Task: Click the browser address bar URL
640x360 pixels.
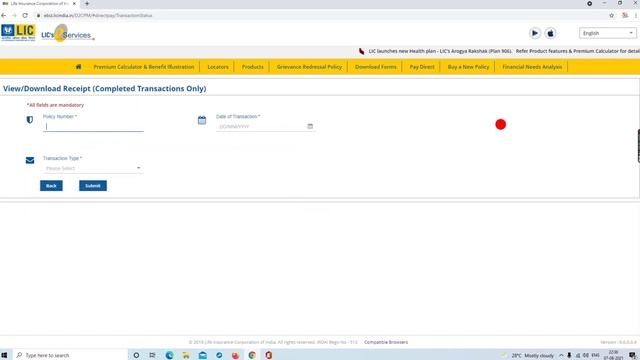Action: [x=98, y=16]
